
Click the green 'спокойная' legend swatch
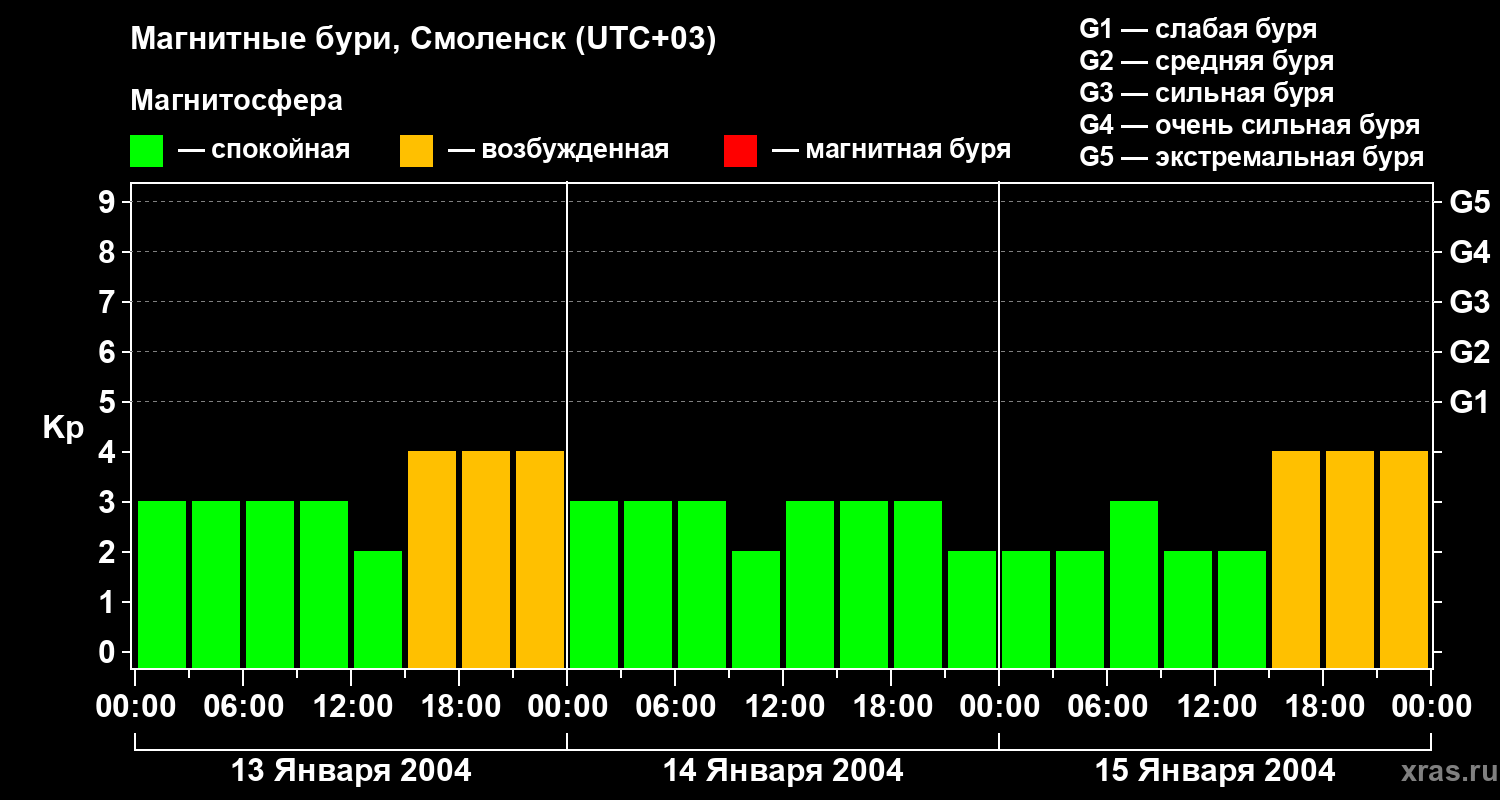147,151
